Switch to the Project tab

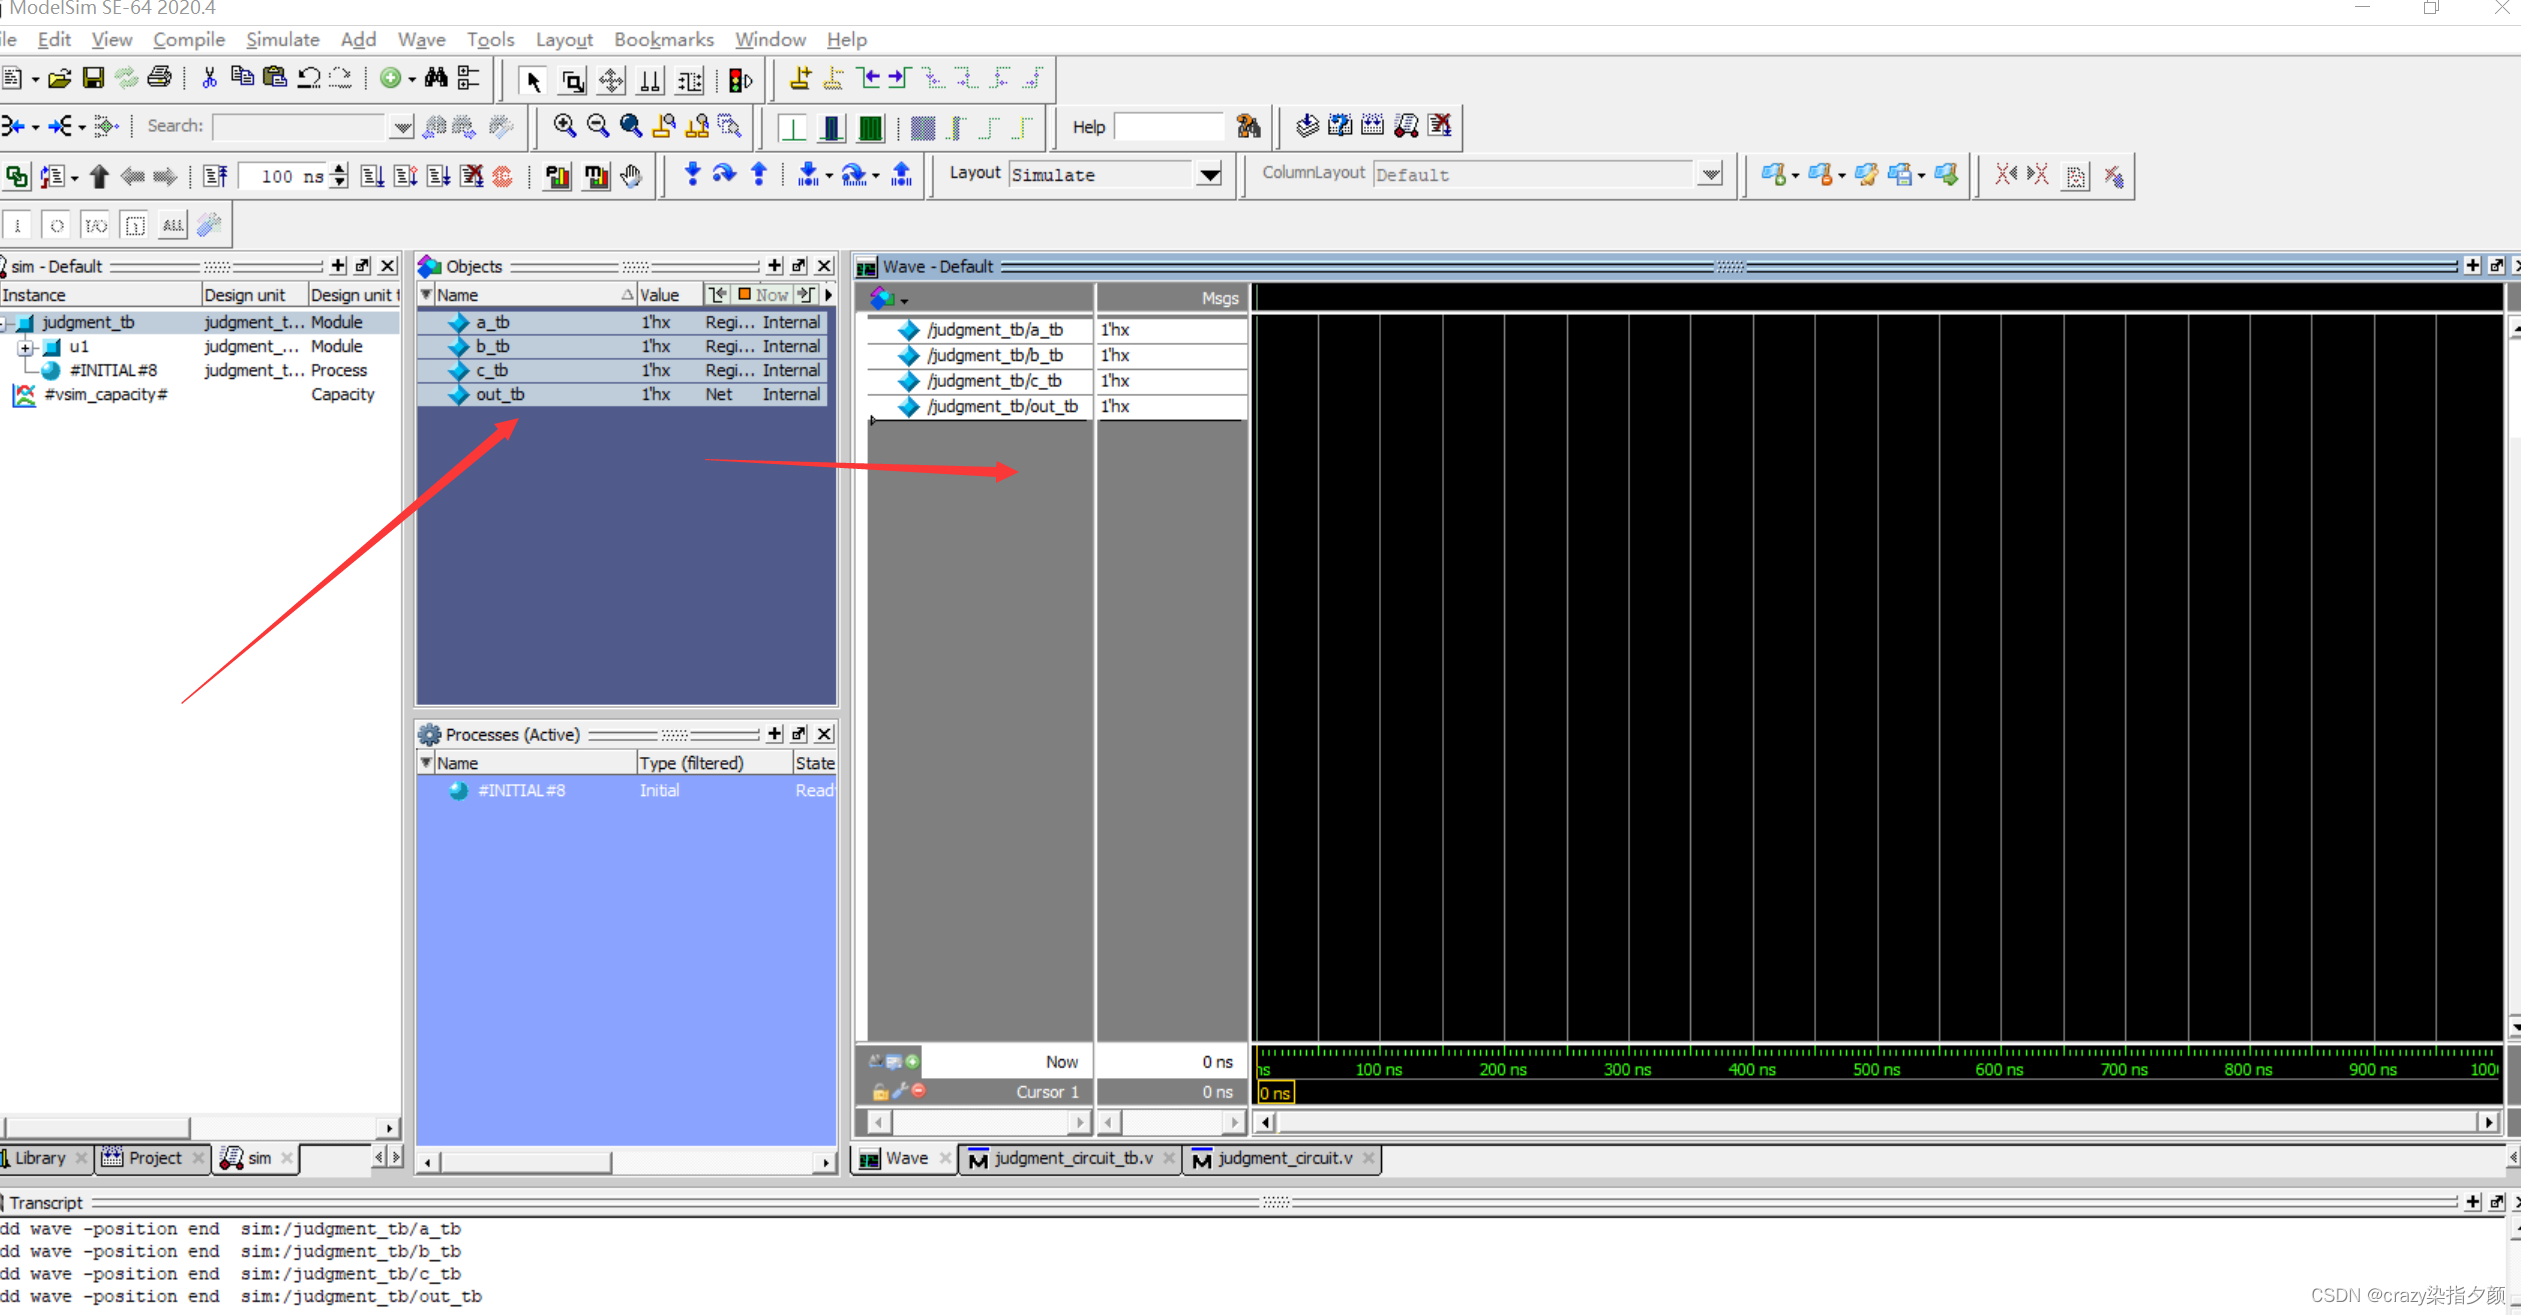[154, 1158]
